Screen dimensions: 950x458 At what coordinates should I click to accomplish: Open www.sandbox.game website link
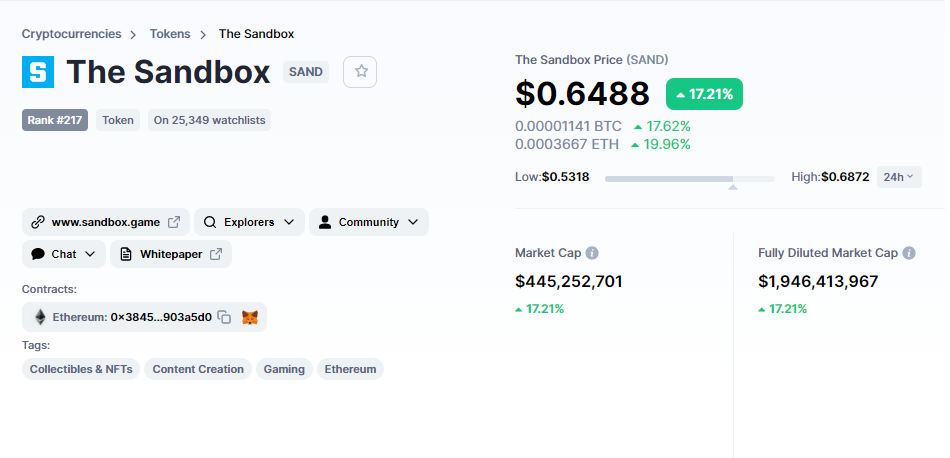coord(106,222)
